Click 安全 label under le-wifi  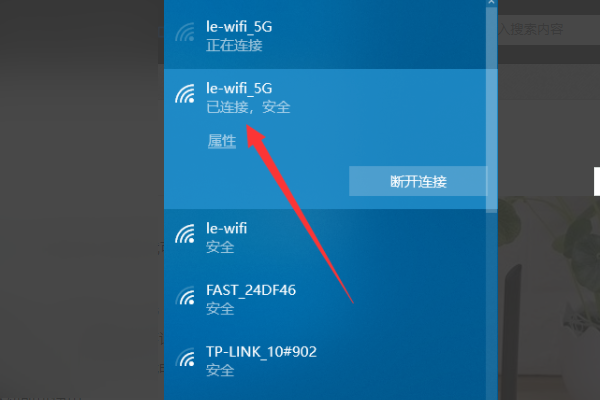(220, 247)
